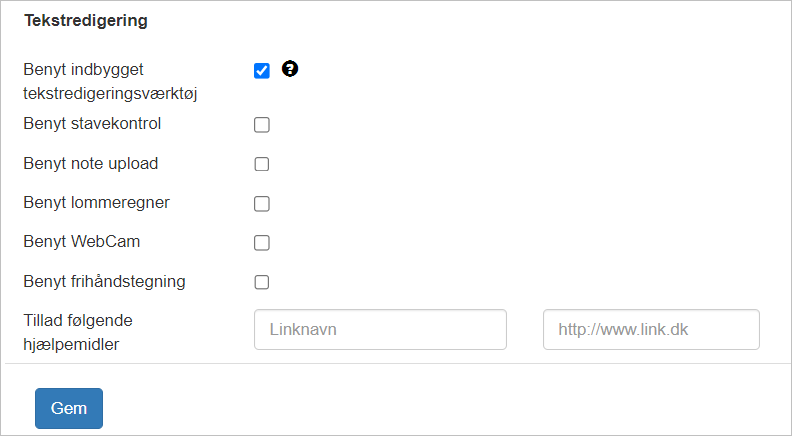Viewport: 792px width, 436px height.
Task: Click the Tekstredigering section heading
Action: point(86,21)
